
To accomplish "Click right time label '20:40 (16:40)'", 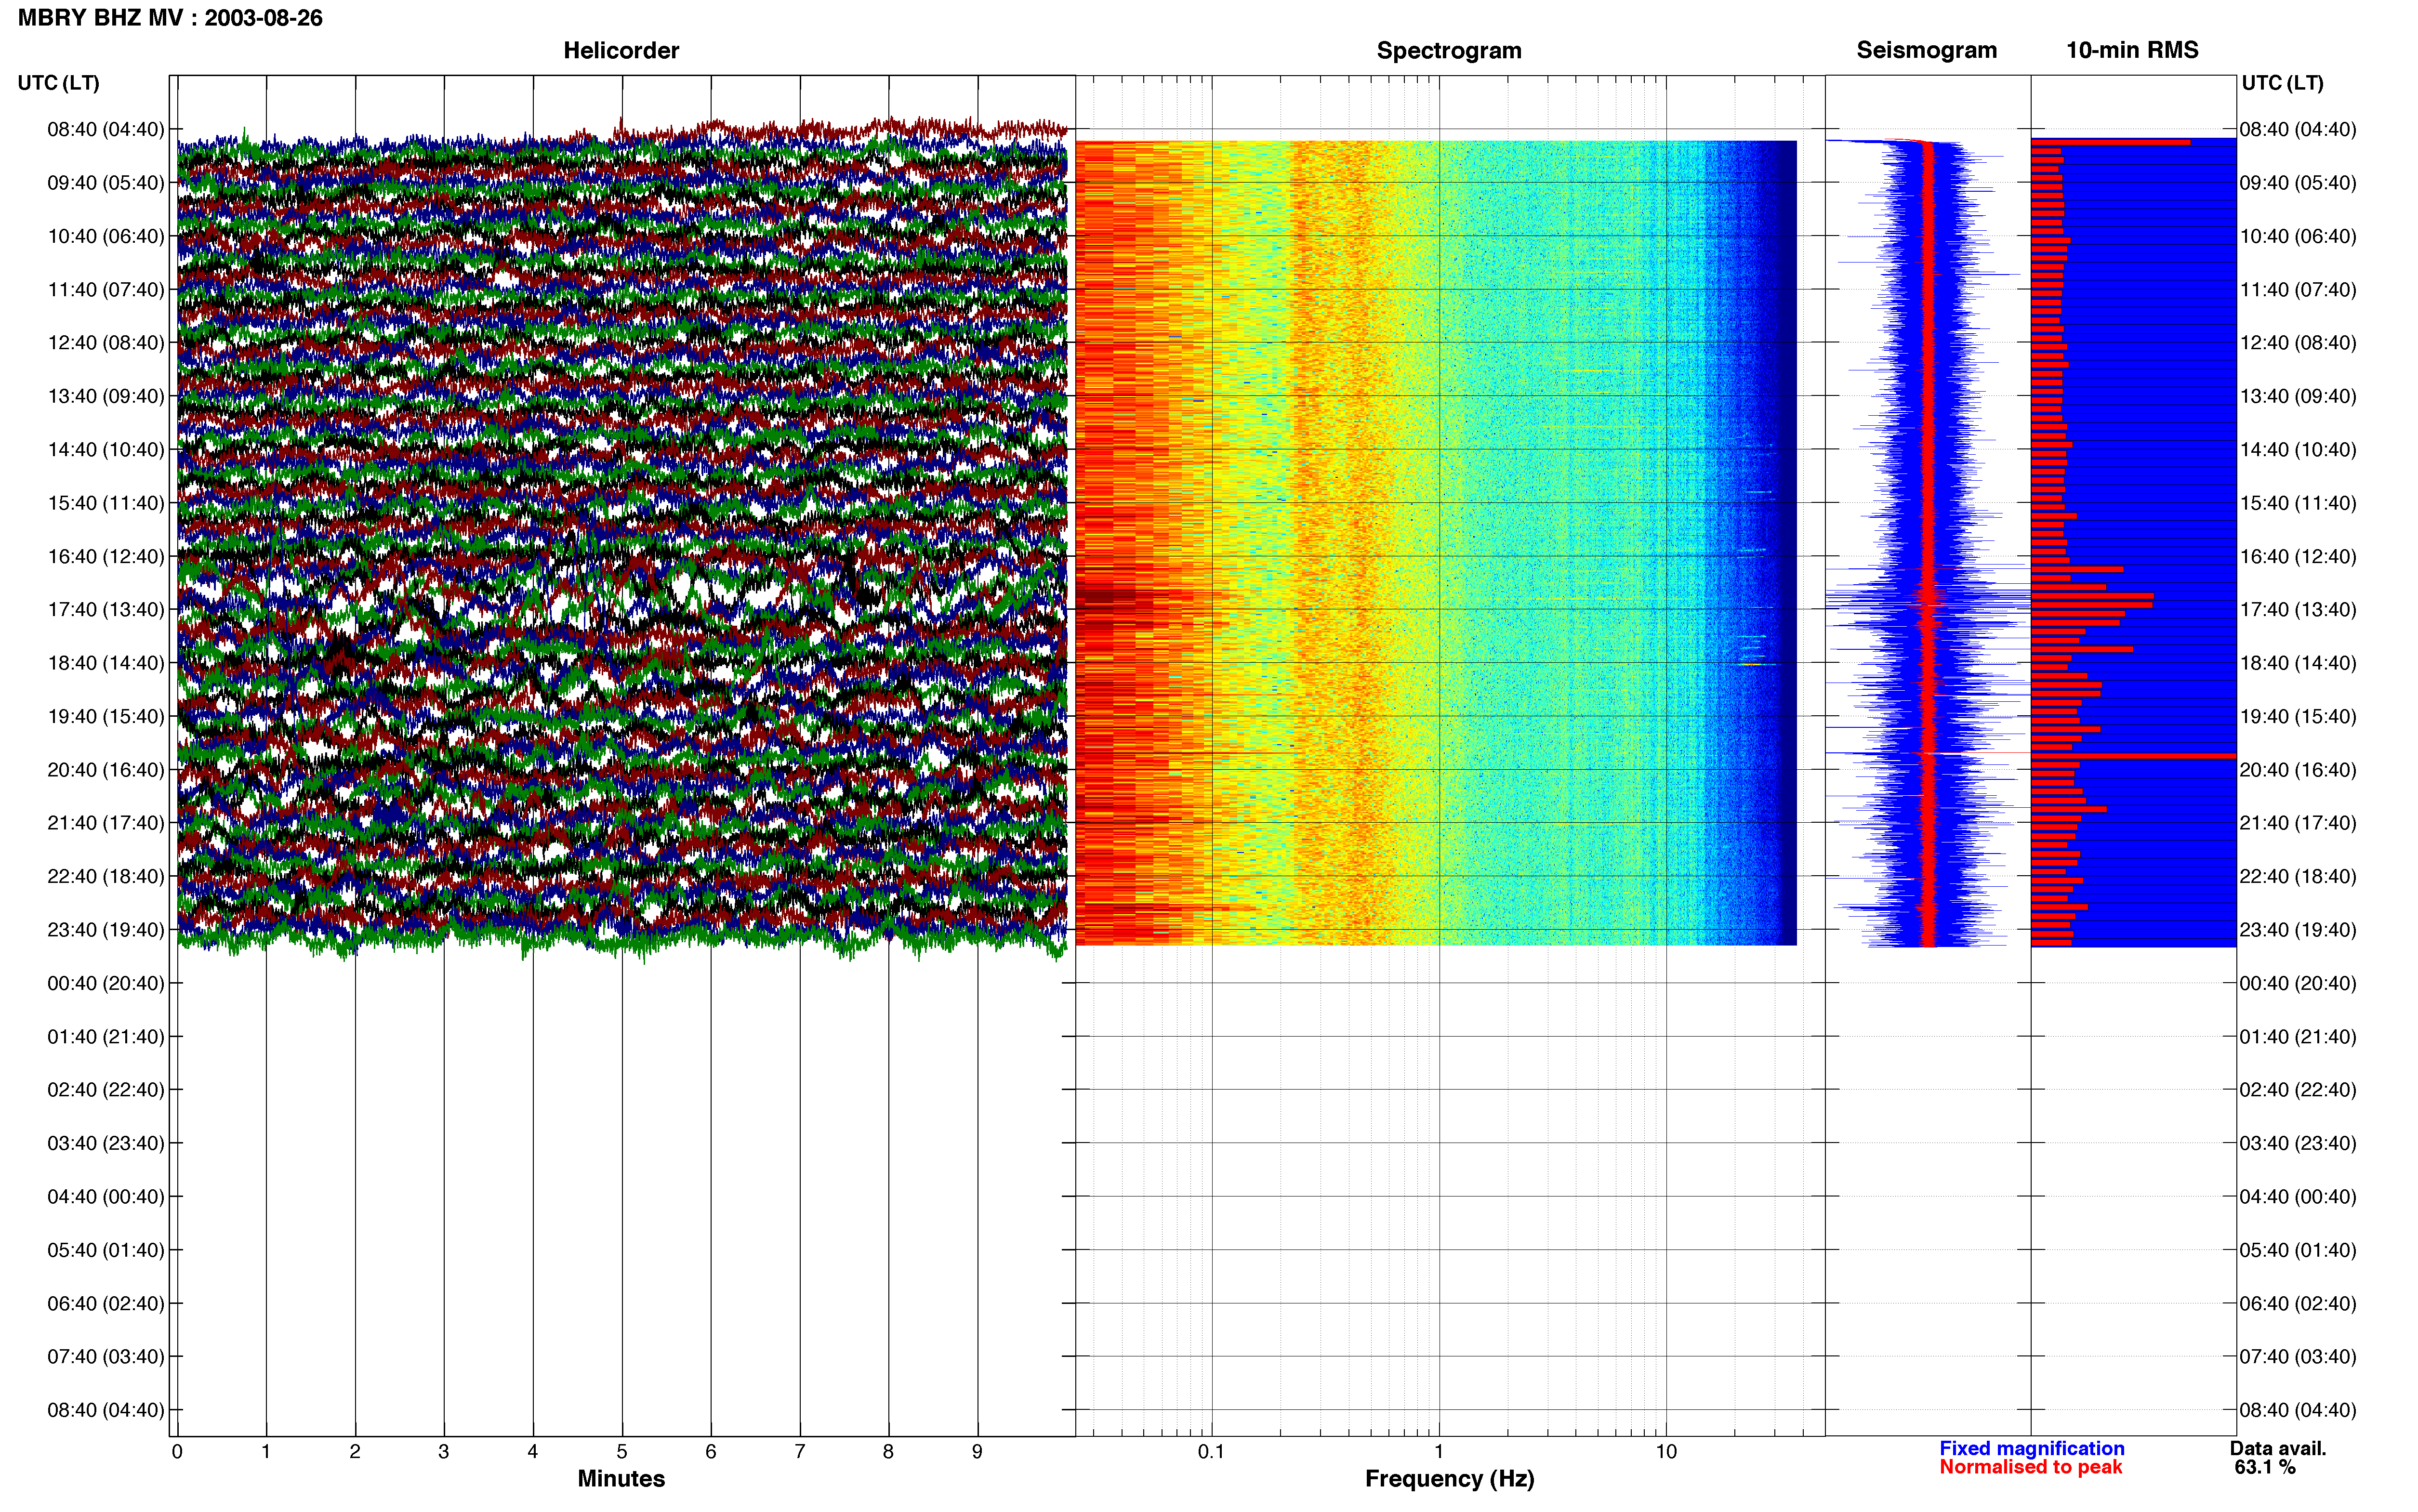I will 2297,770.
